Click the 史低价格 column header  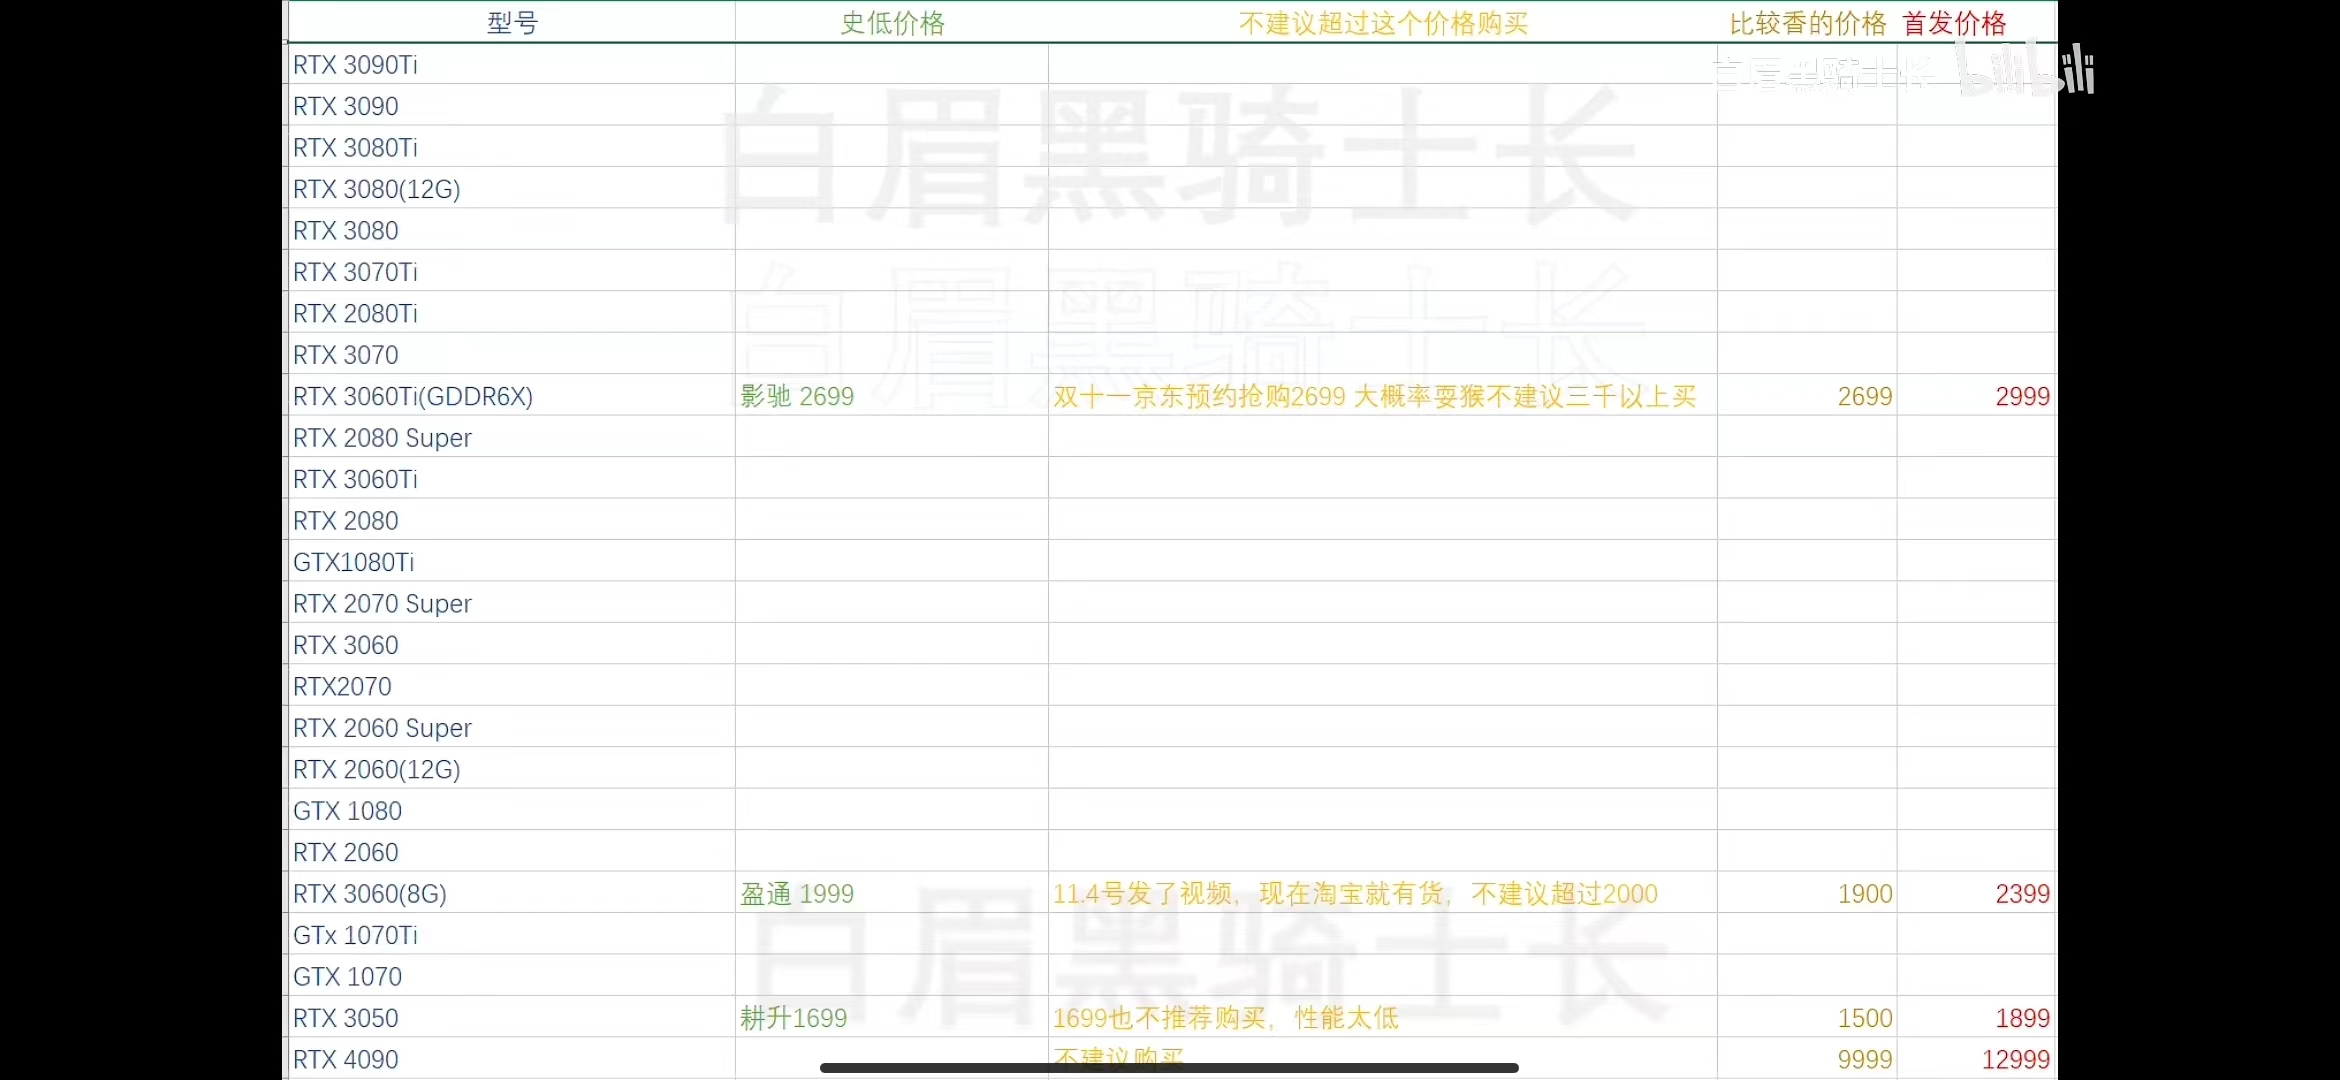pos(892,23)
